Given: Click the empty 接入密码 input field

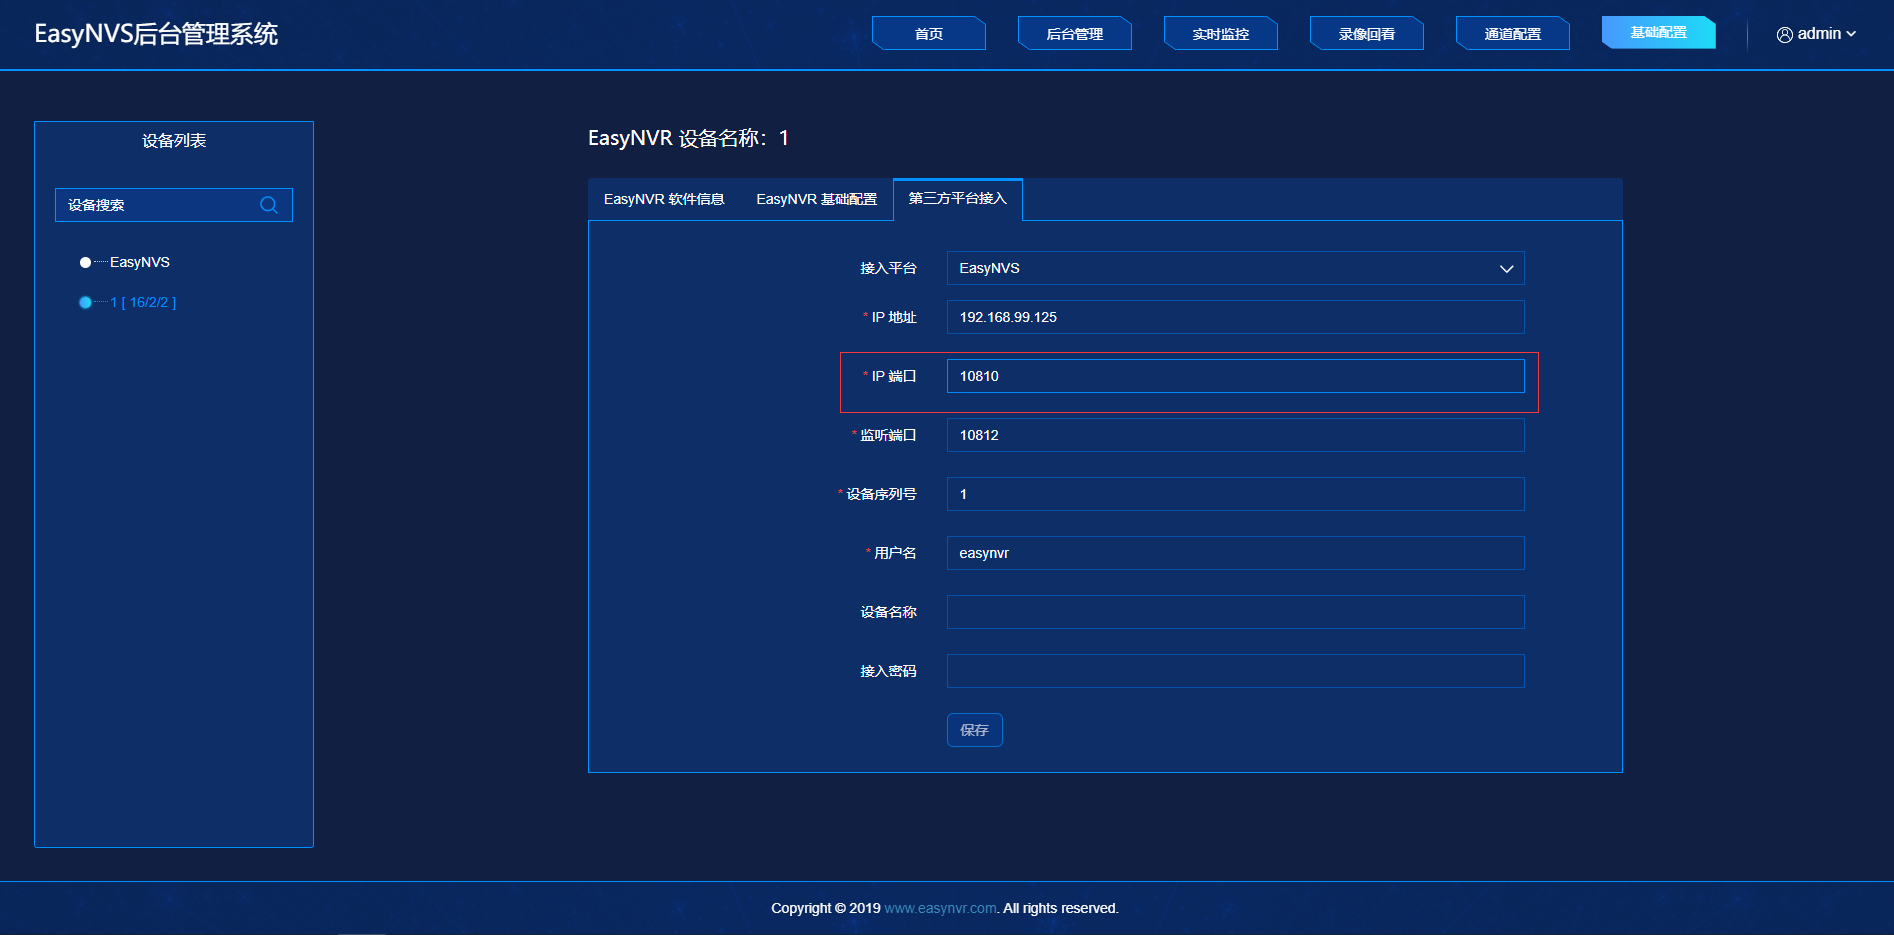Looking at the screenshot, I should tap(1235, 671).
